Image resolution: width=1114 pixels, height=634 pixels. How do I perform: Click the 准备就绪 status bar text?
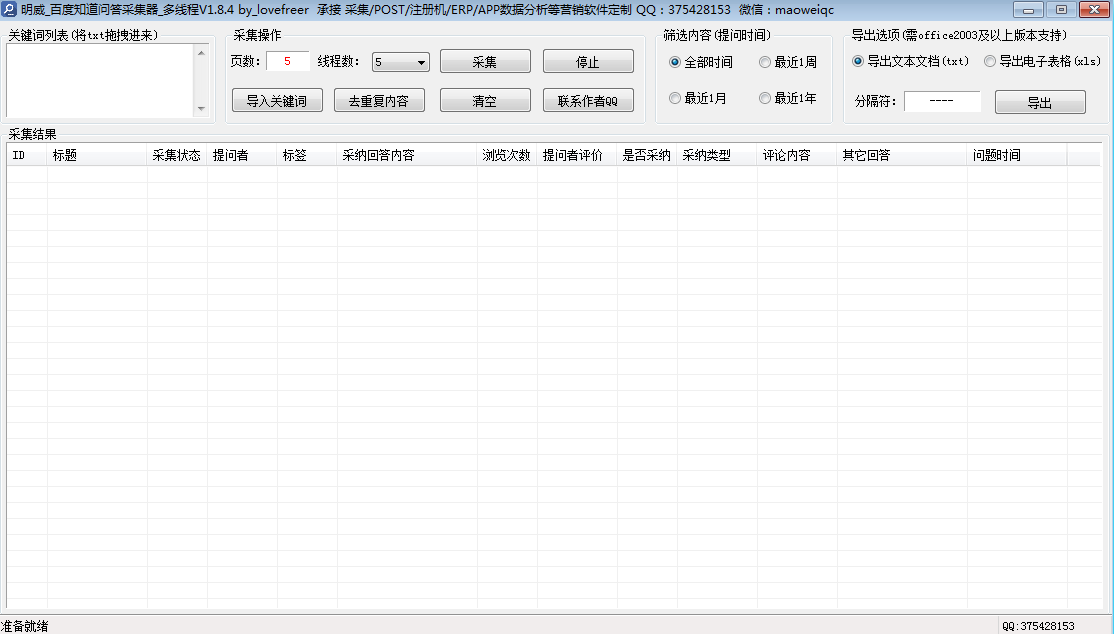[25, 625]
